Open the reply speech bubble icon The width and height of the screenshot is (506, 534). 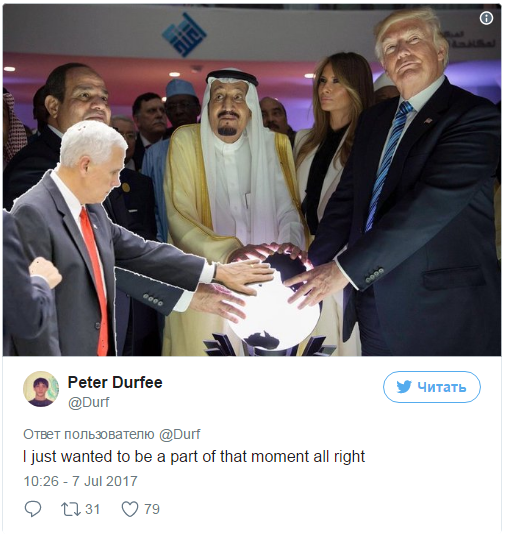pos(33,509)
